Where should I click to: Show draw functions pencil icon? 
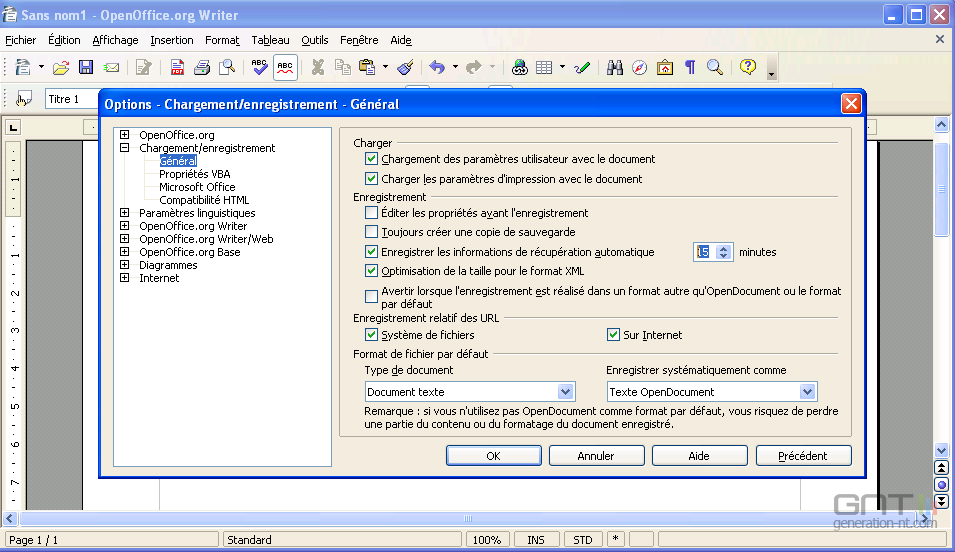point(582,67)
